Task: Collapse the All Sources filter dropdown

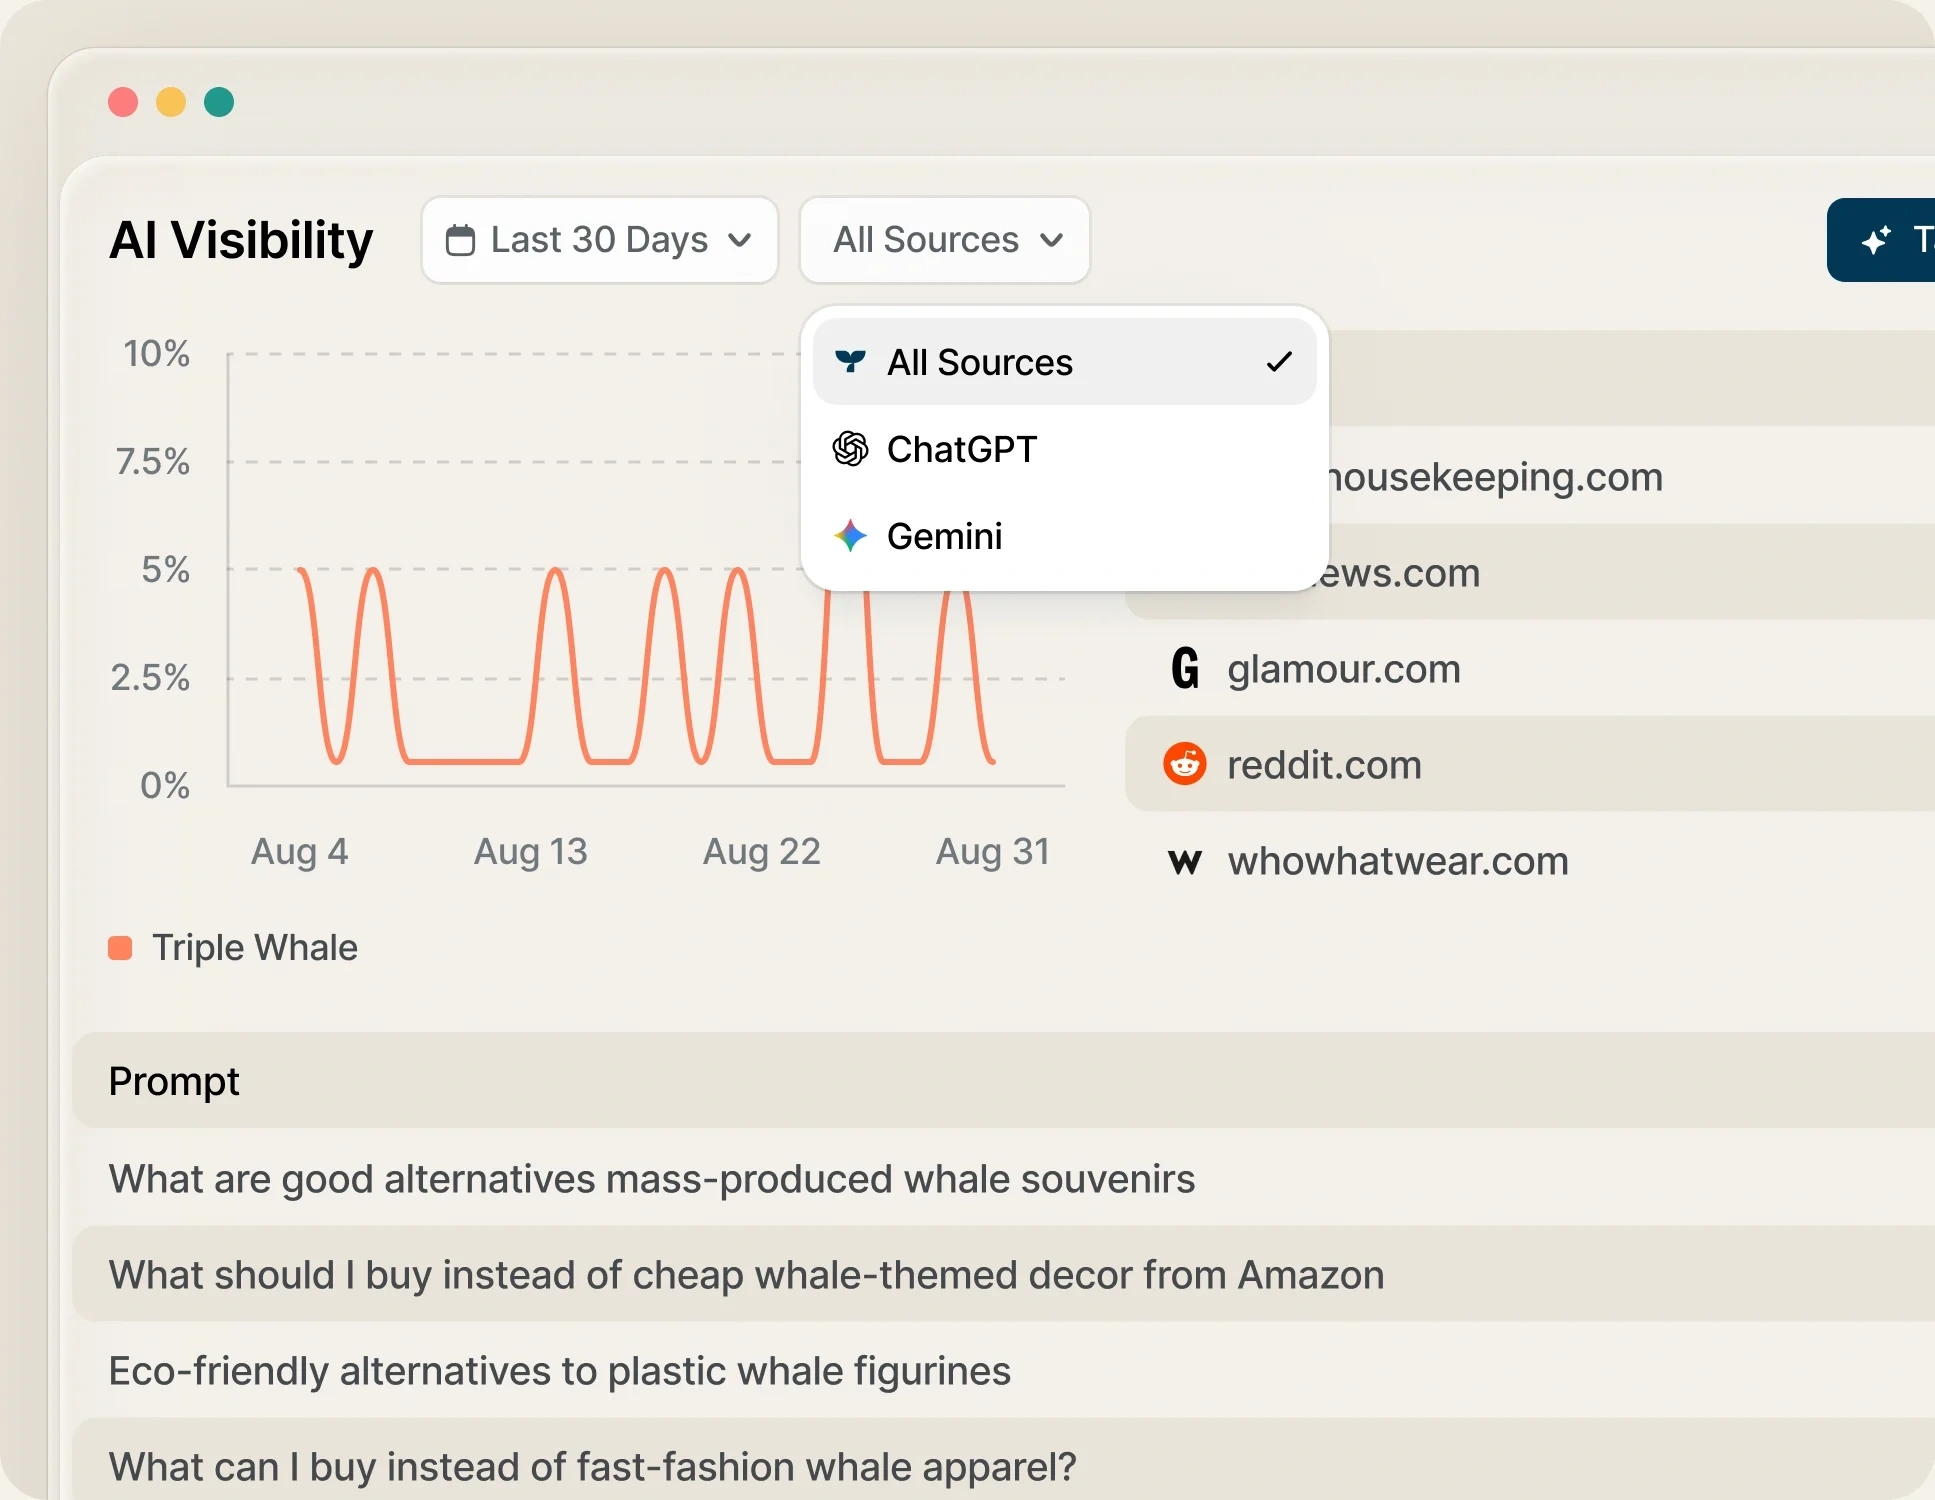Action: coord(945,240)
